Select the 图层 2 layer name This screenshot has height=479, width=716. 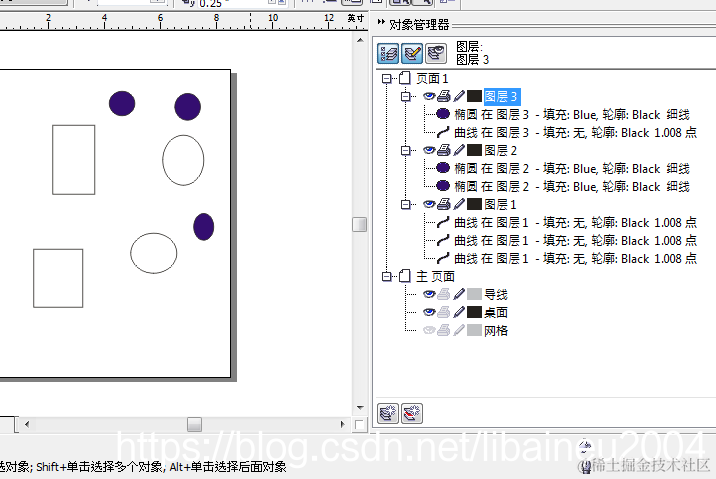point(500,150)
